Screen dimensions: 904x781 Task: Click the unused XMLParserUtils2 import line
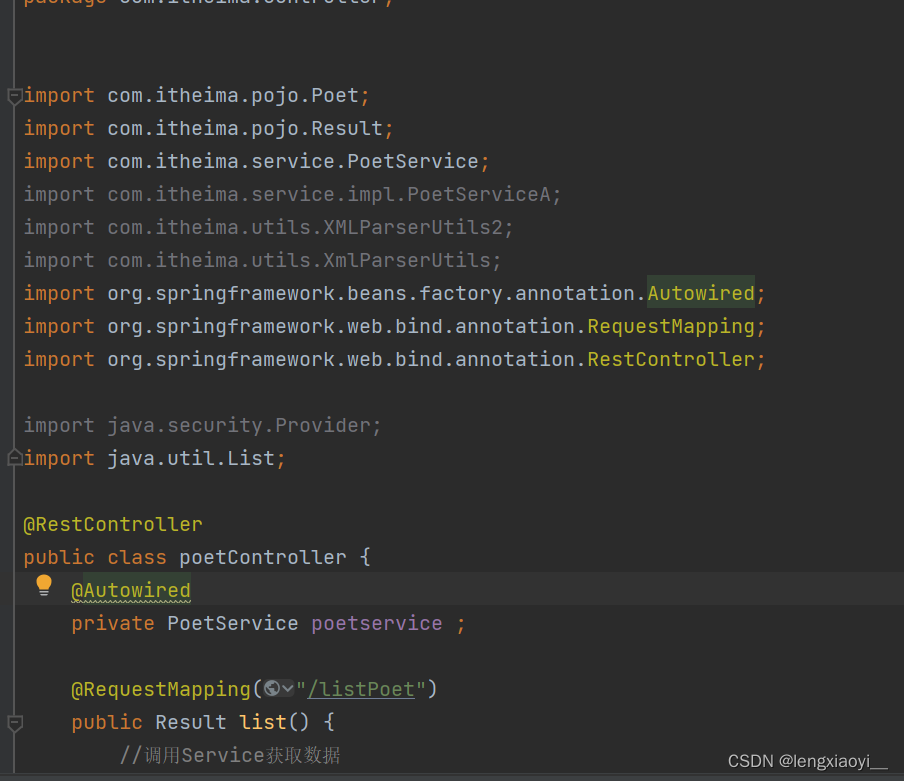tap(268, 228)
